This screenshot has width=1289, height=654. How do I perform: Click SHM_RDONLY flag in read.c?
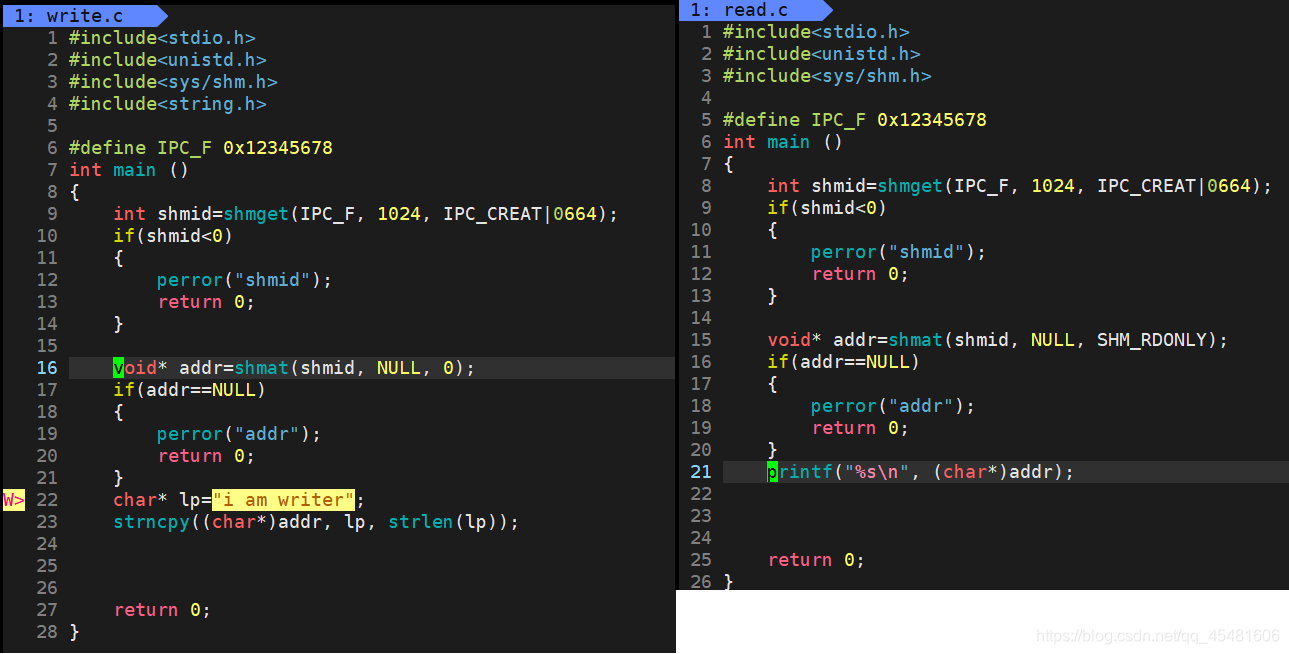pos(1152,340)
